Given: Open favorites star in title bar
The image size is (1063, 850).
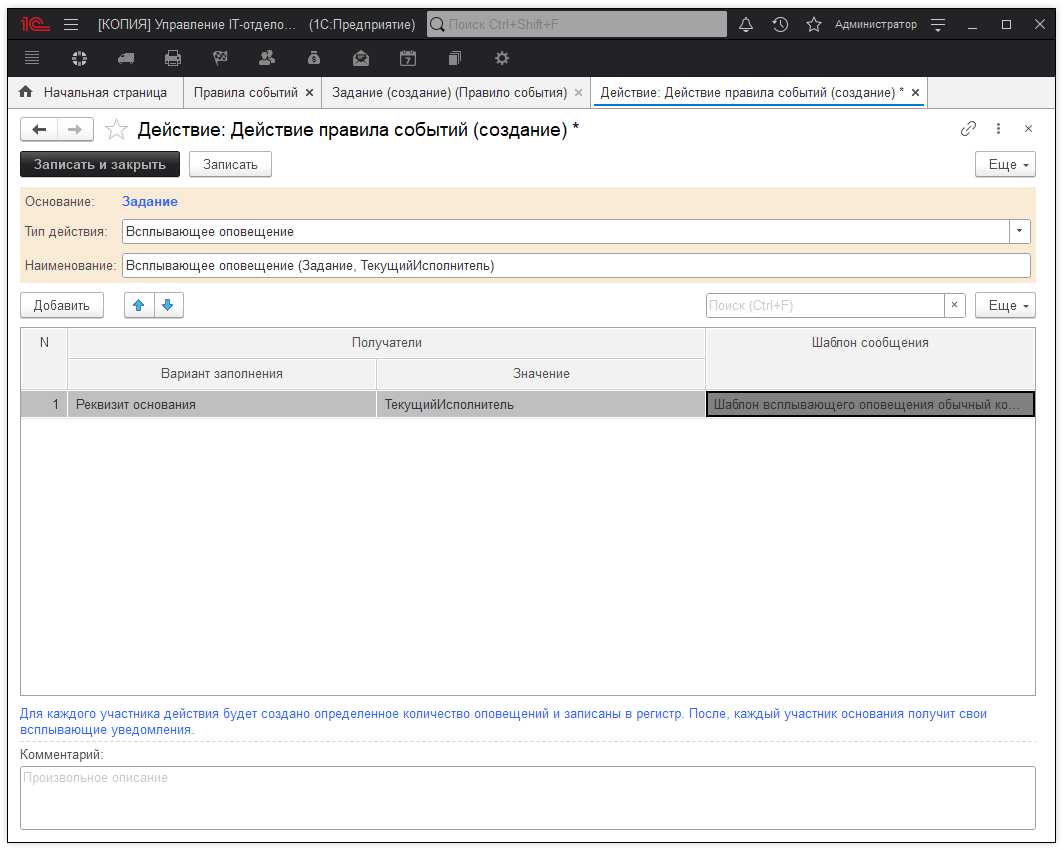Looking at the screenshot, I should pos(814,24).
